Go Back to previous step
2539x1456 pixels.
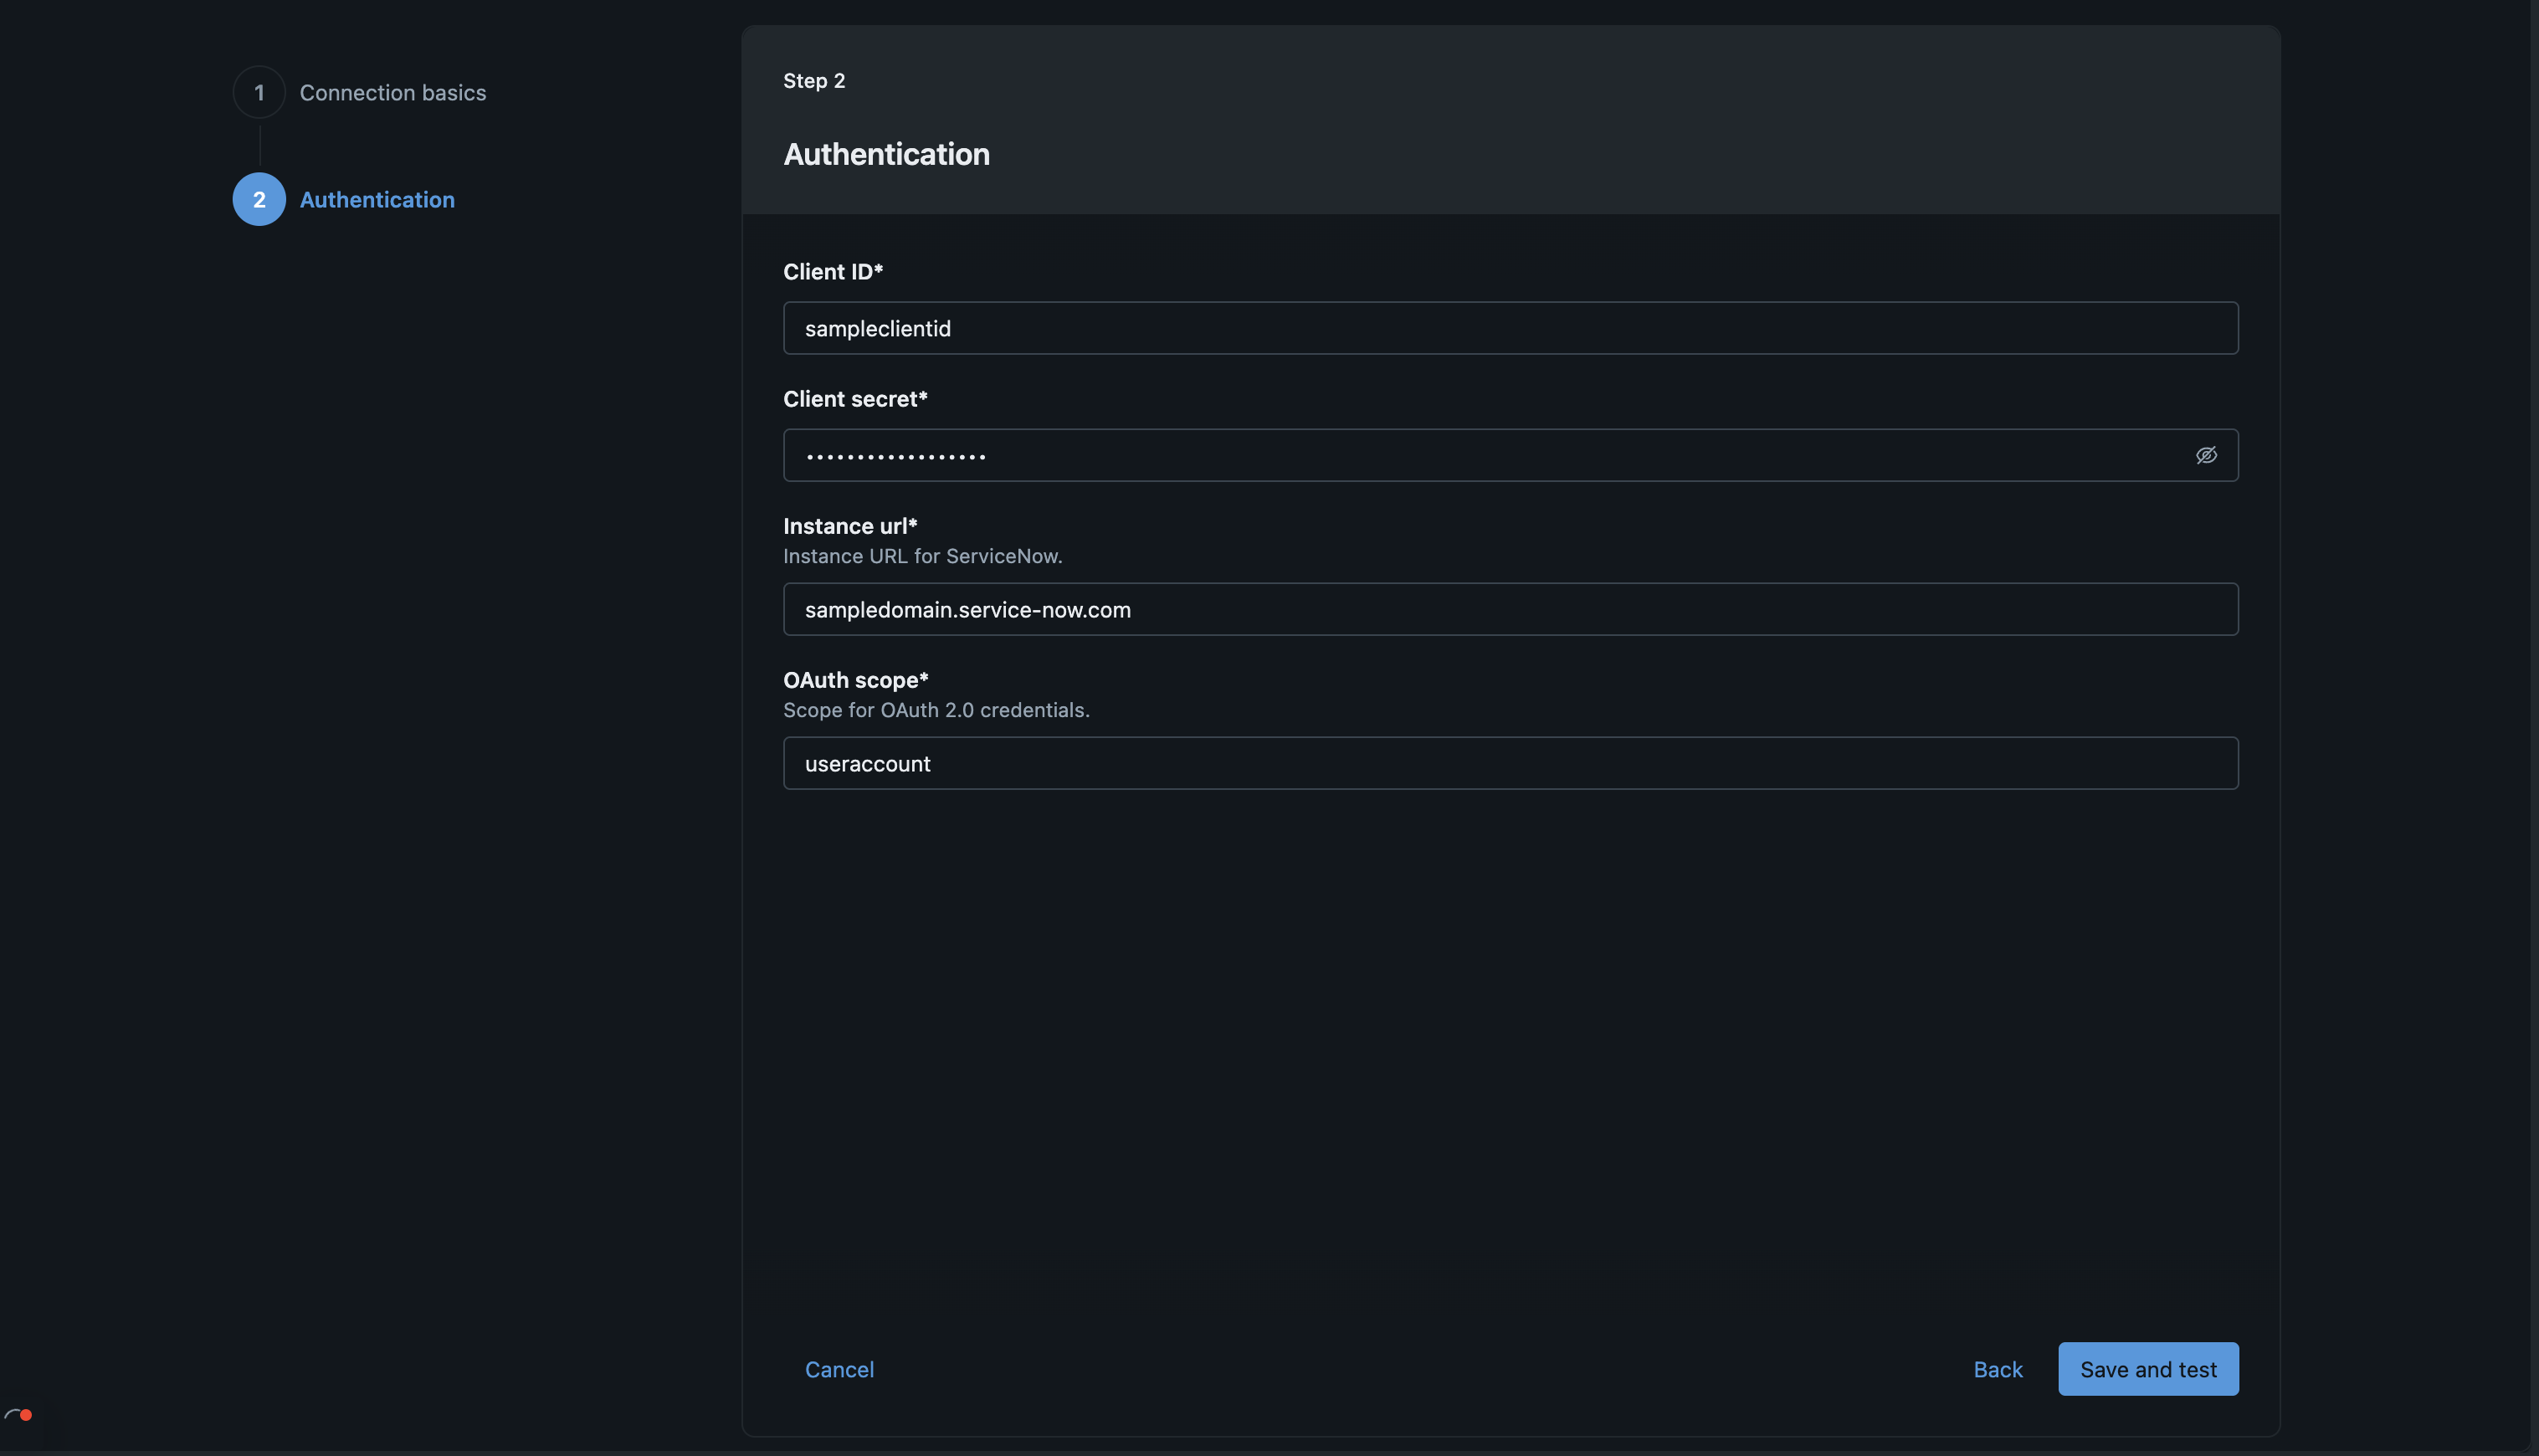[1997, 1369]
